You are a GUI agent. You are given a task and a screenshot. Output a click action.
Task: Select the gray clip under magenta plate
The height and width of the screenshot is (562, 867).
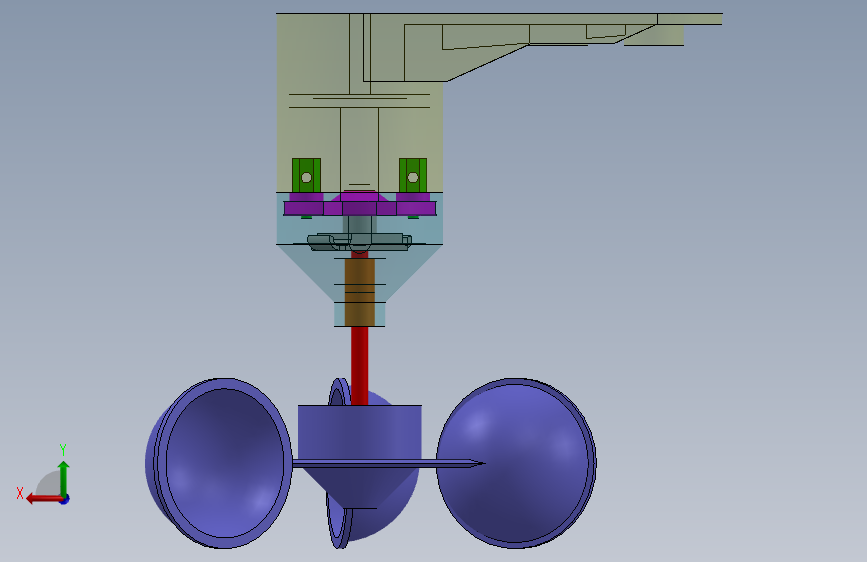point(359,242)
